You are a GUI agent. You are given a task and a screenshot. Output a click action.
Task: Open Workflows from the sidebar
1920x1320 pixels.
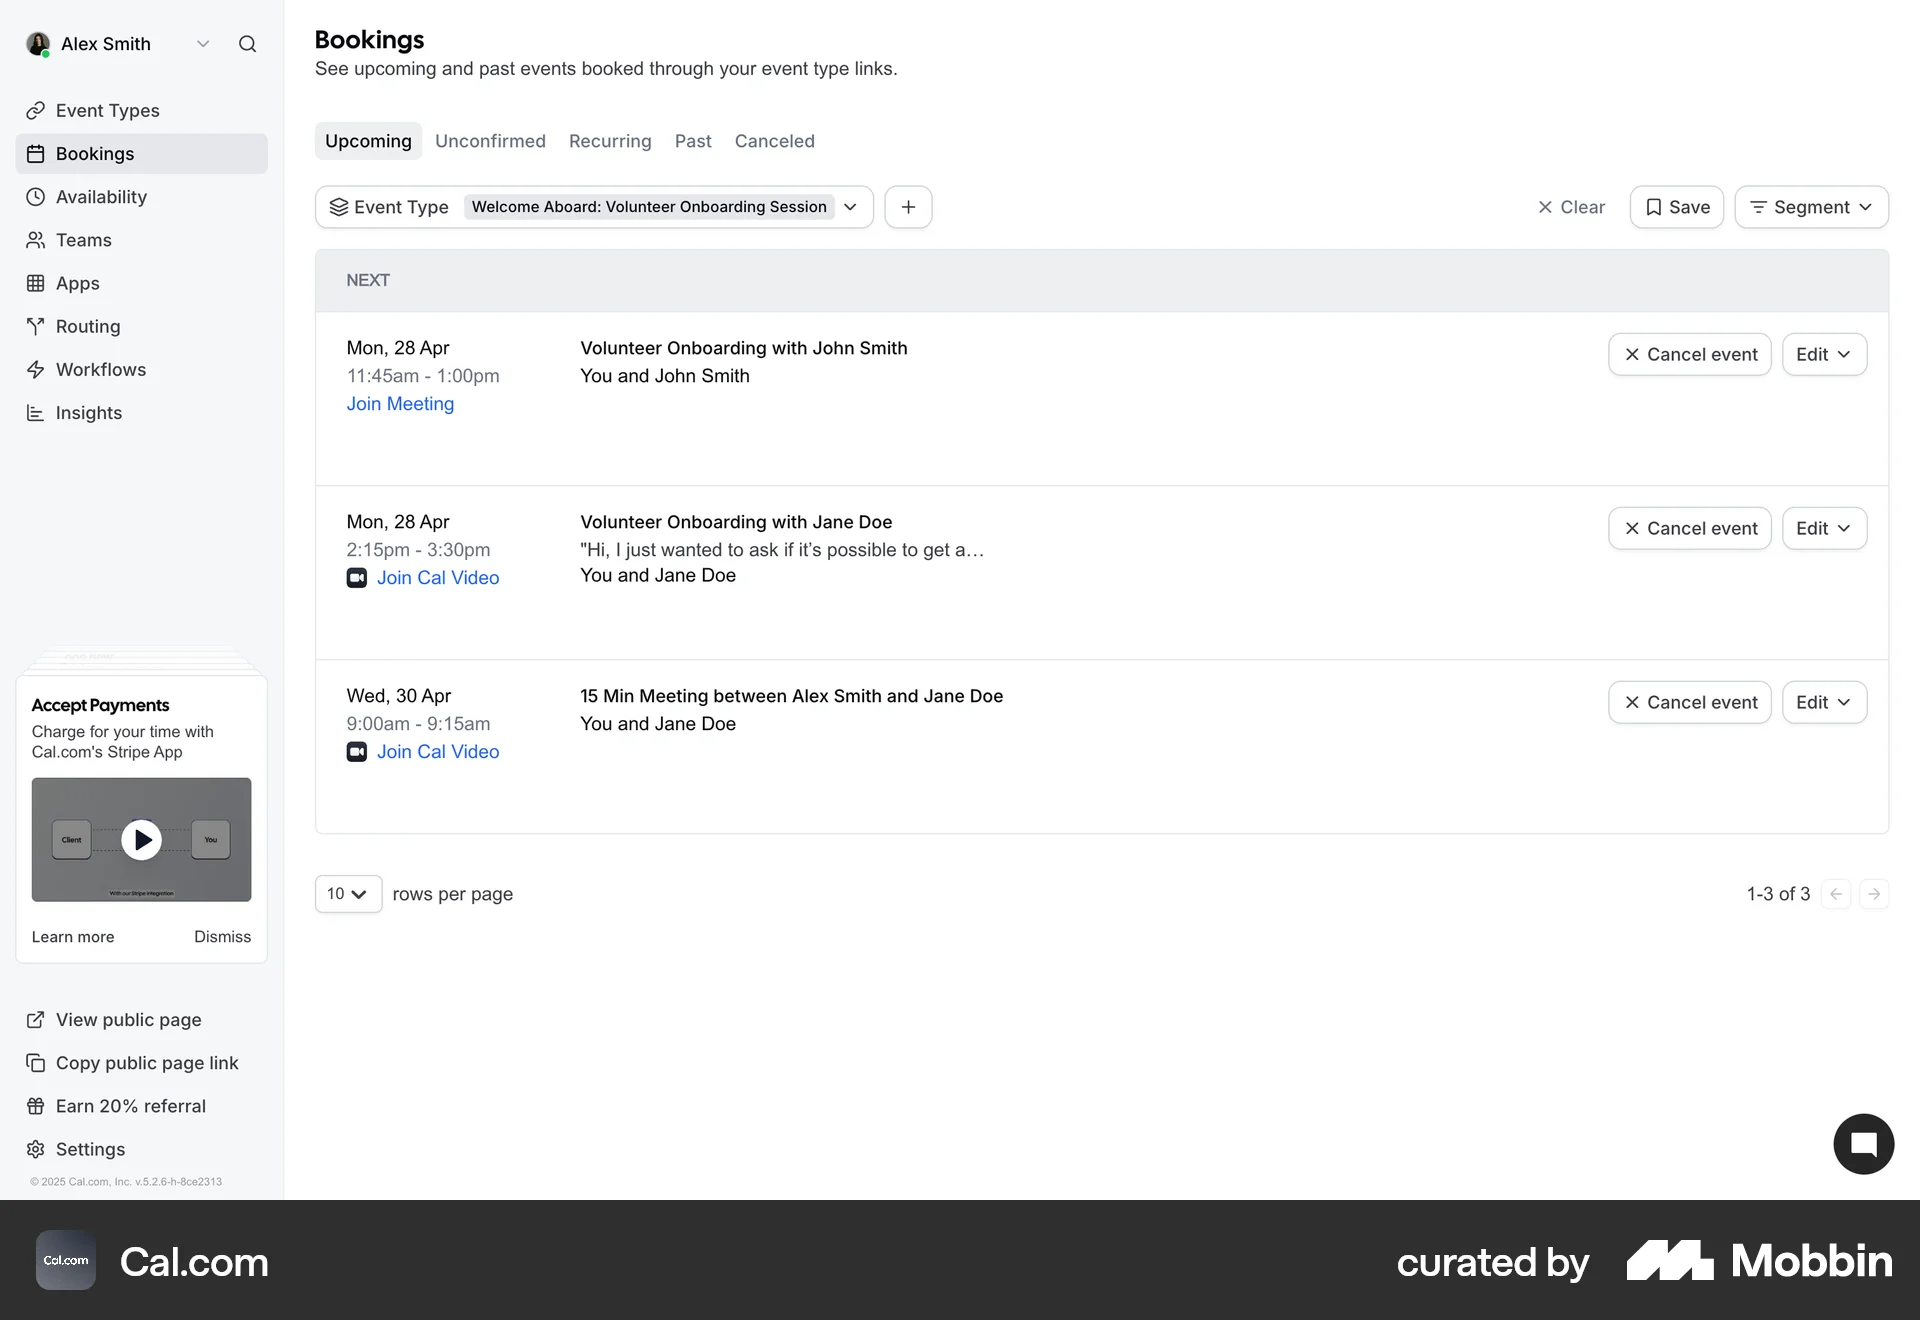pyautogui.click(x=100, y=369)
